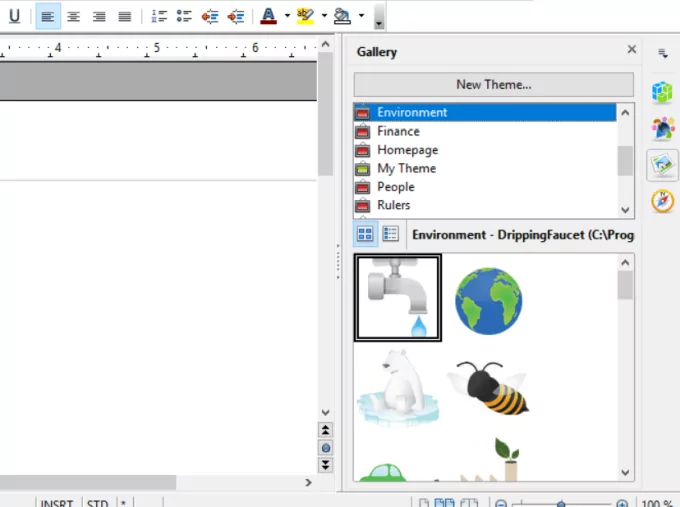The width and height of the screenshot is (680, 507).
Task: Select the dripping faucet image
Action: (398, 298)
